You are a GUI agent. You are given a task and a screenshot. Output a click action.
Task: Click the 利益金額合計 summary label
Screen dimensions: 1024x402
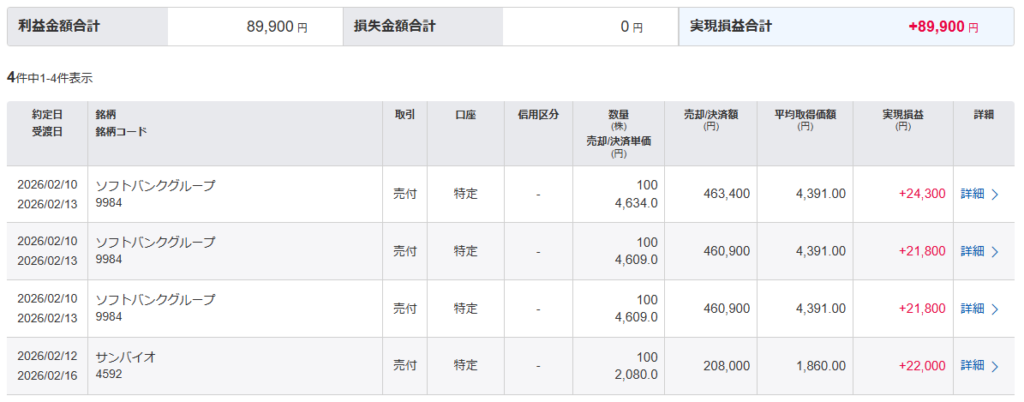59,27
